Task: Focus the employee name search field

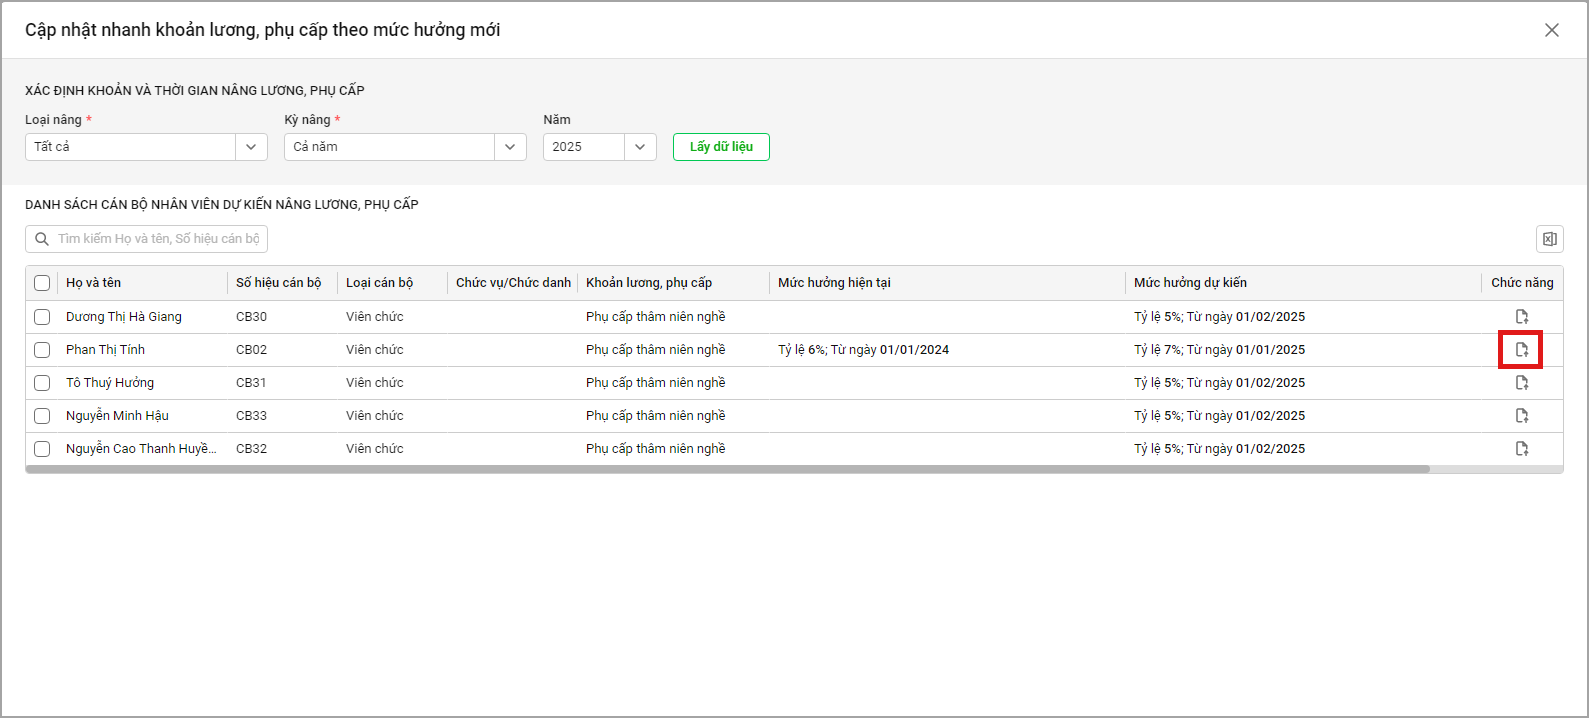Action: point(158,239)
